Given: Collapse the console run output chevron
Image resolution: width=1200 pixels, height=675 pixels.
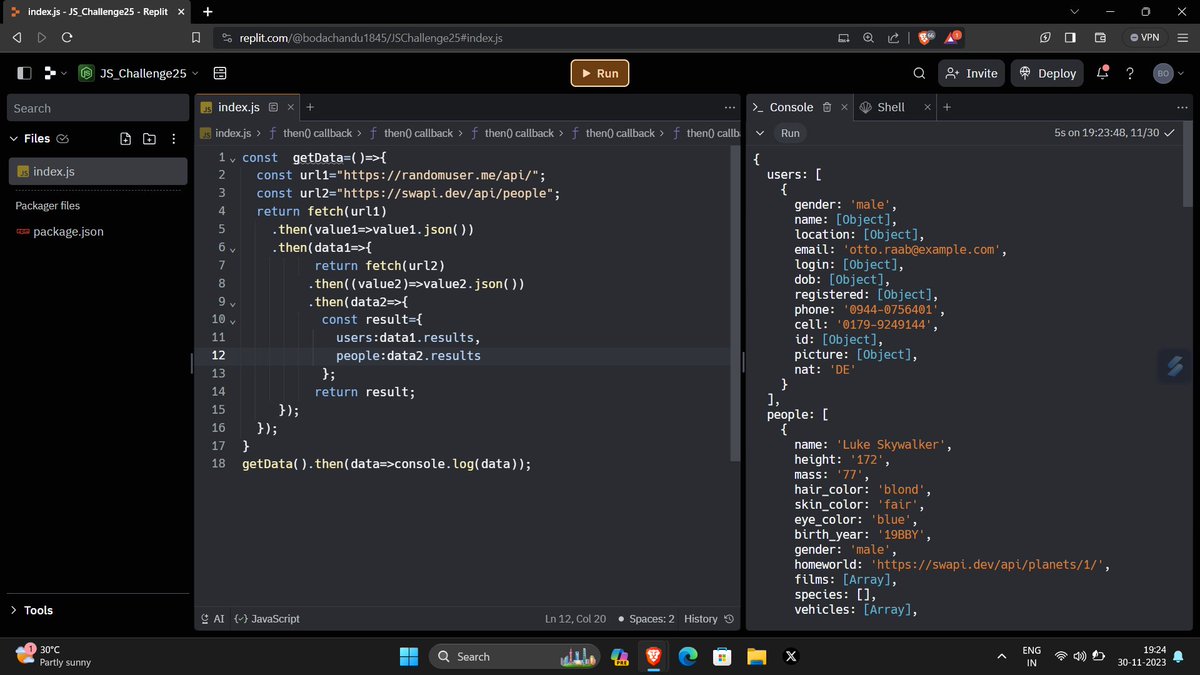Looking at the screenshot, I should [x=759, y=133].
